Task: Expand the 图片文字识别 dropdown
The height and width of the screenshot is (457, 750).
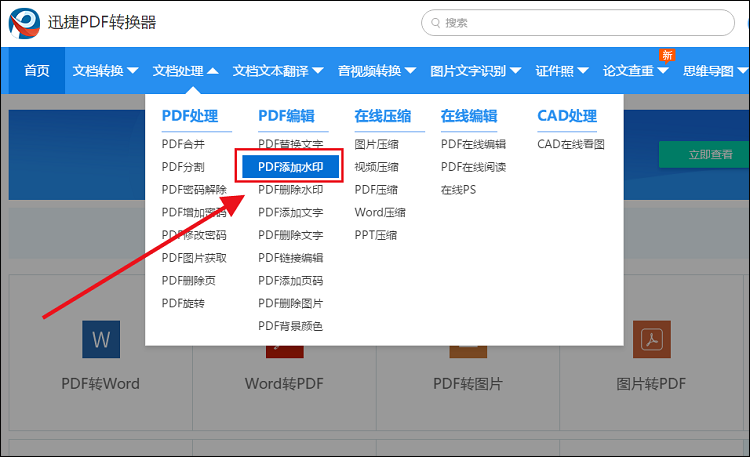Action: coord(475,71)
